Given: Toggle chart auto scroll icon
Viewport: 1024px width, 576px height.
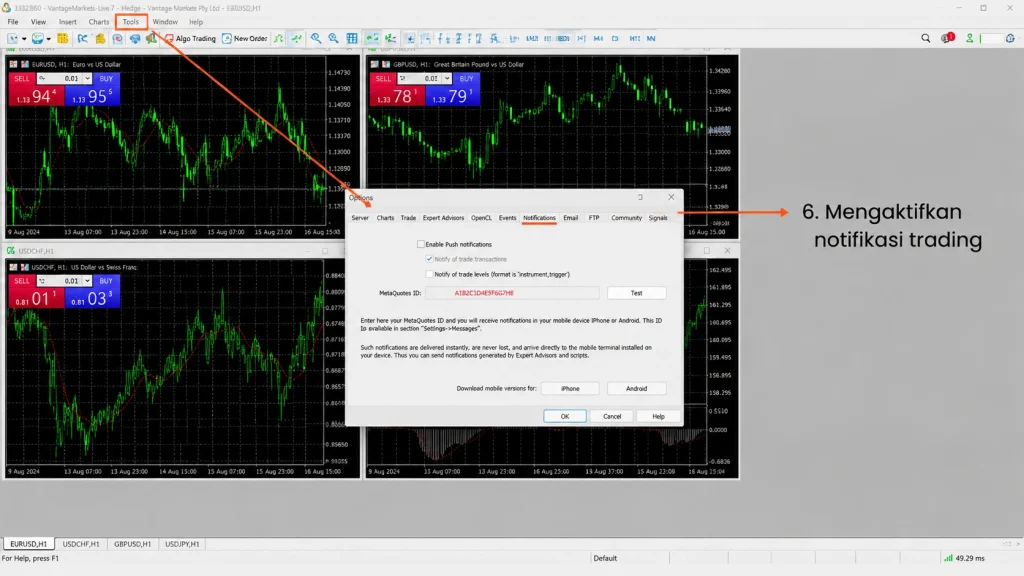Looking at the screenshot, I should pos(372,39).
